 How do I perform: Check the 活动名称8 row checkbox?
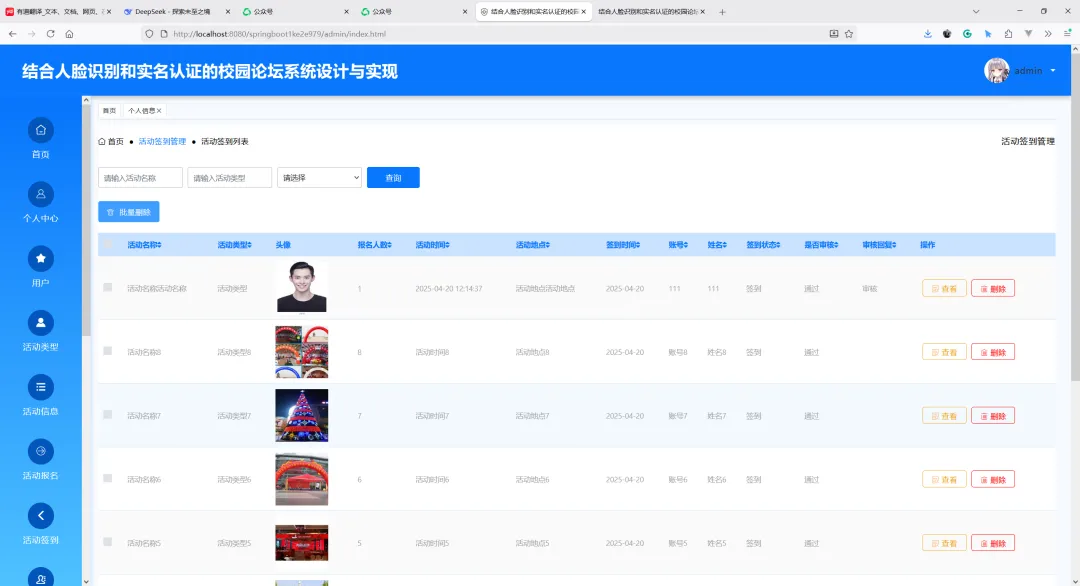pos(107,351)
